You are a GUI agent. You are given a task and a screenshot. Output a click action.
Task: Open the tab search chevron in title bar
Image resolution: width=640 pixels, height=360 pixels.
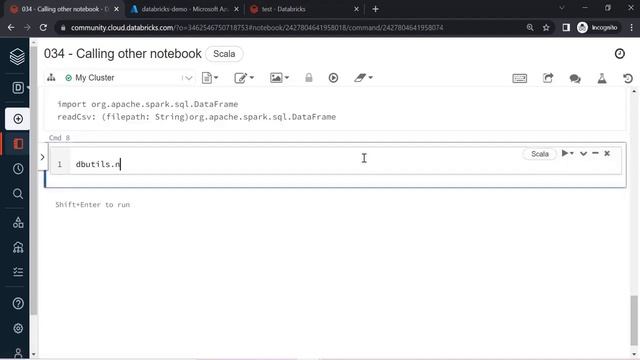point(562,8)
